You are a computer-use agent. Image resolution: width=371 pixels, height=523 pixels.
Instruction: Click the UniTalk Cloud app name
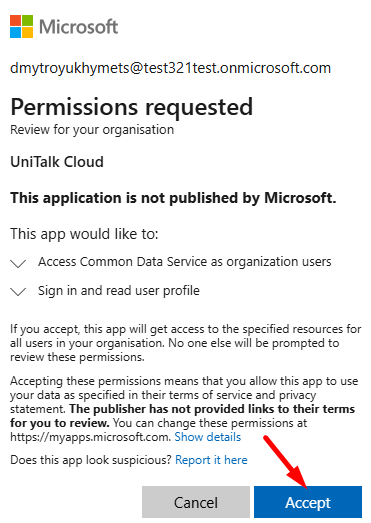(57, 162)
